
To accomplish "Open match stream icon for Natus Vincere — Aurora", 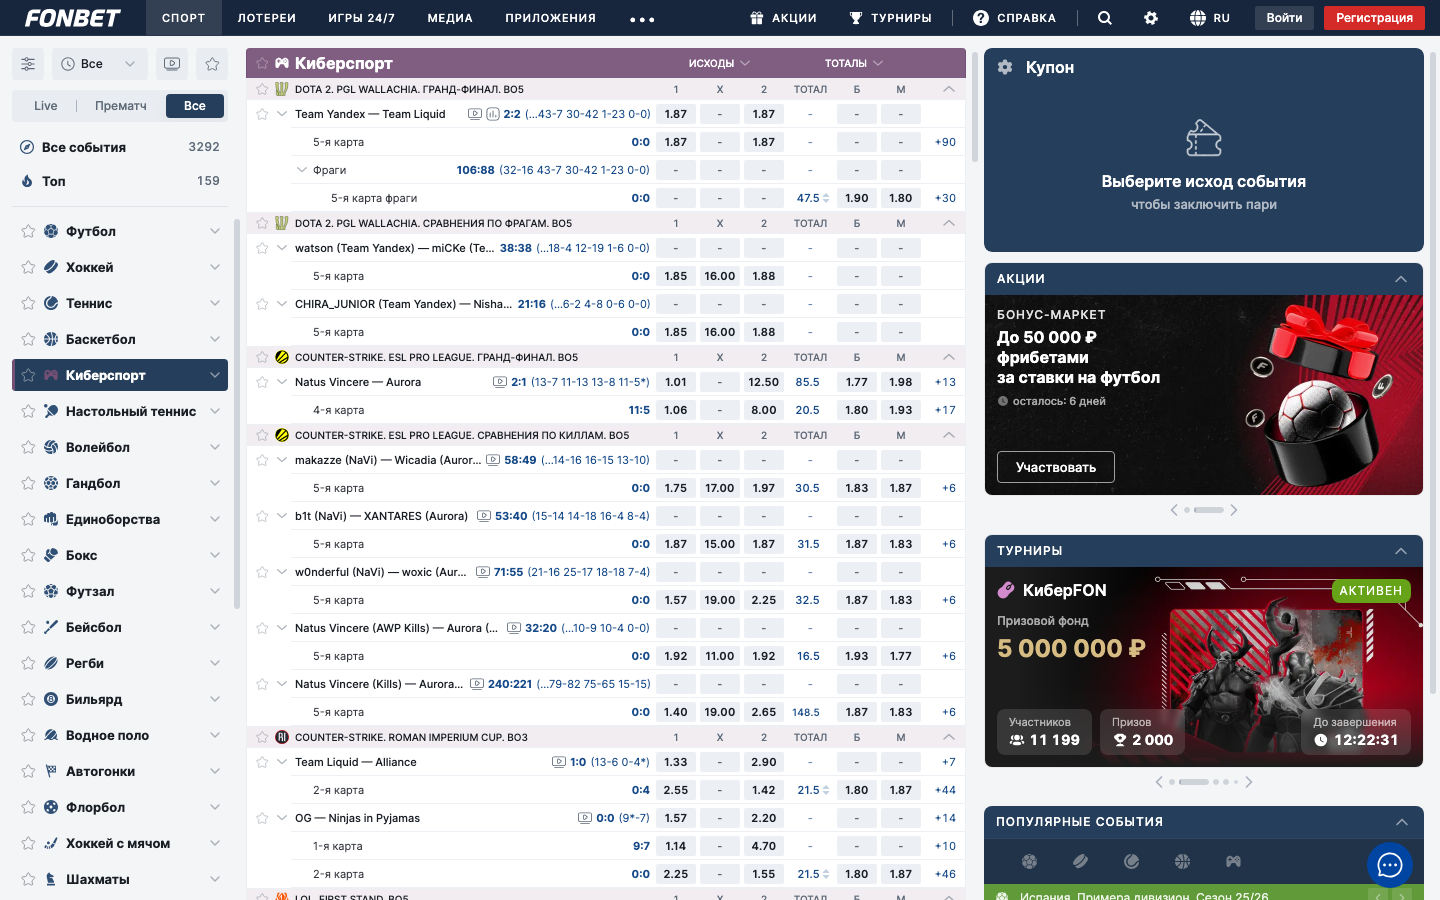I will coord(500,382).
